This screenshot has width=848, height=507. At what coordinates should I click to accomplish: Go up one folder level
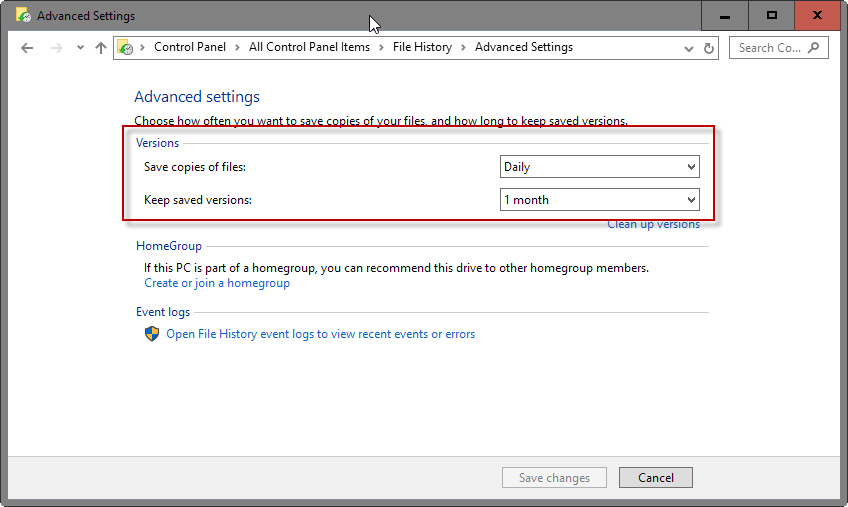click(101, 48)
